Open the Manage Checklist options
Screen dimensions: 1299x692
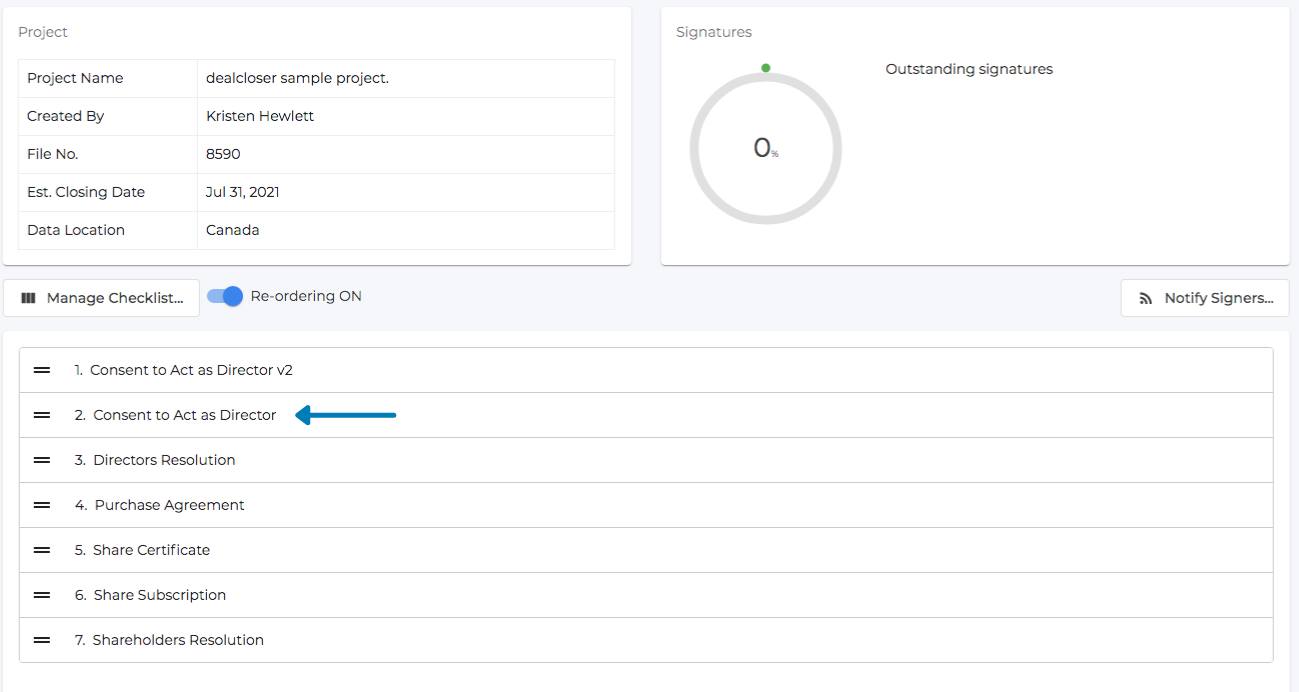coord(101,297)
